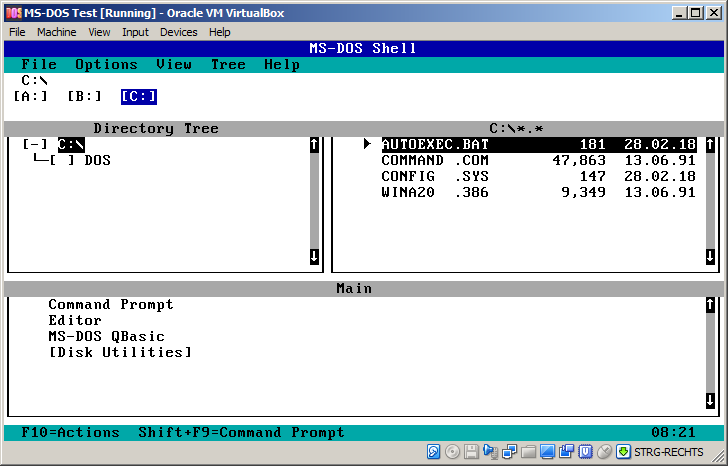This screenshot has width=728, height=466.
Task: Click the green host key arrow icon
Action: pos(624,451)
